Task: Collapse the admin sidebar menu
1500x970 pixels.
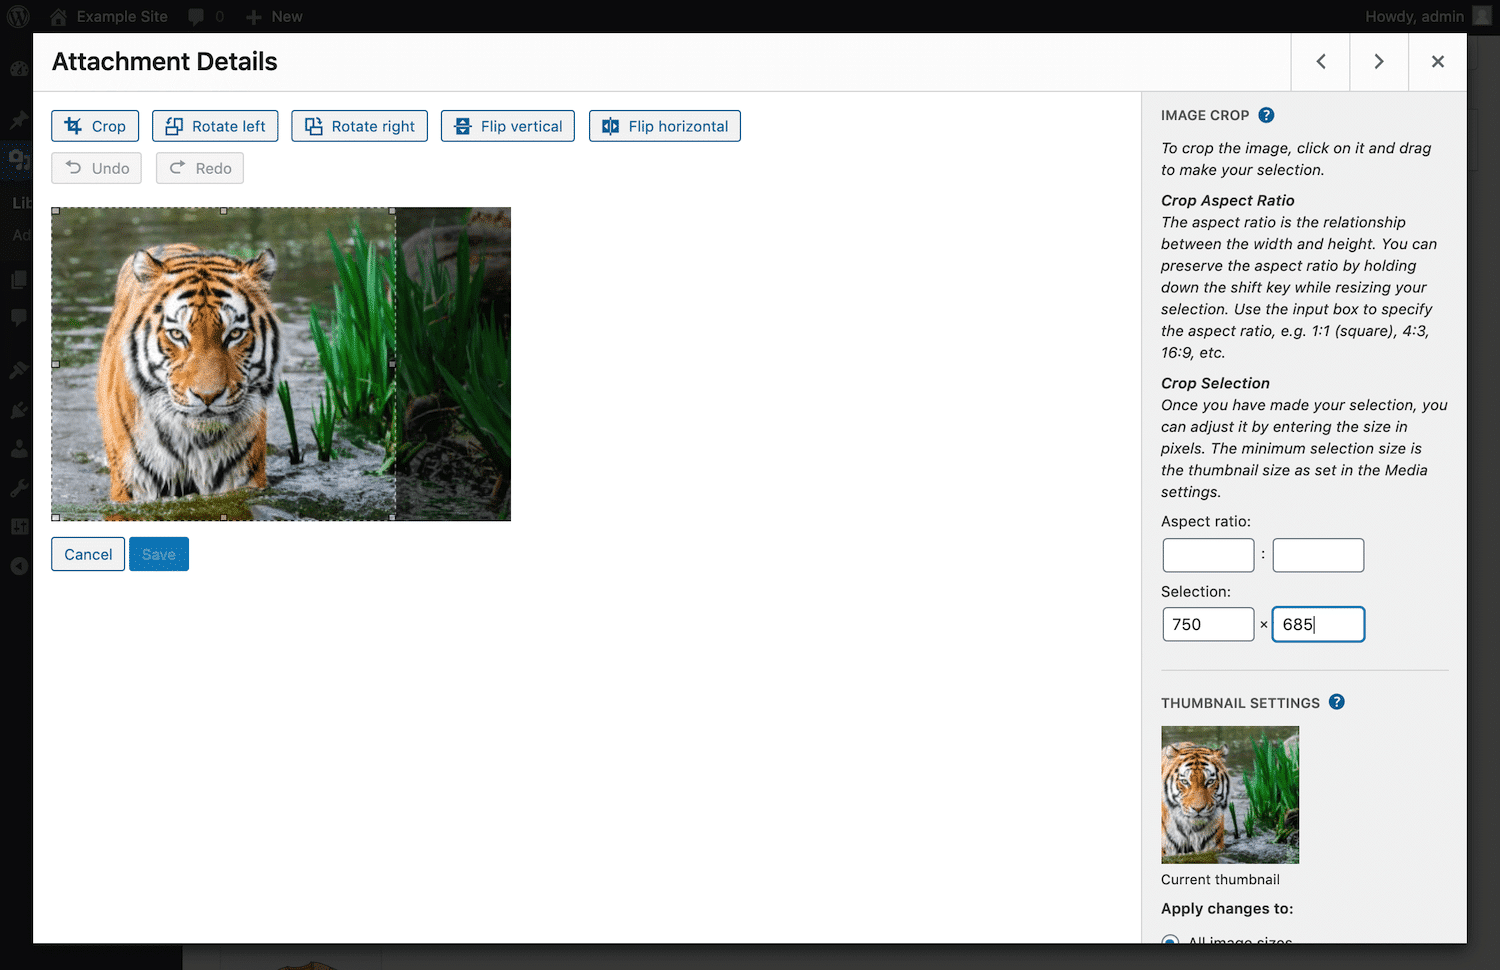Action: pos(18,565)
